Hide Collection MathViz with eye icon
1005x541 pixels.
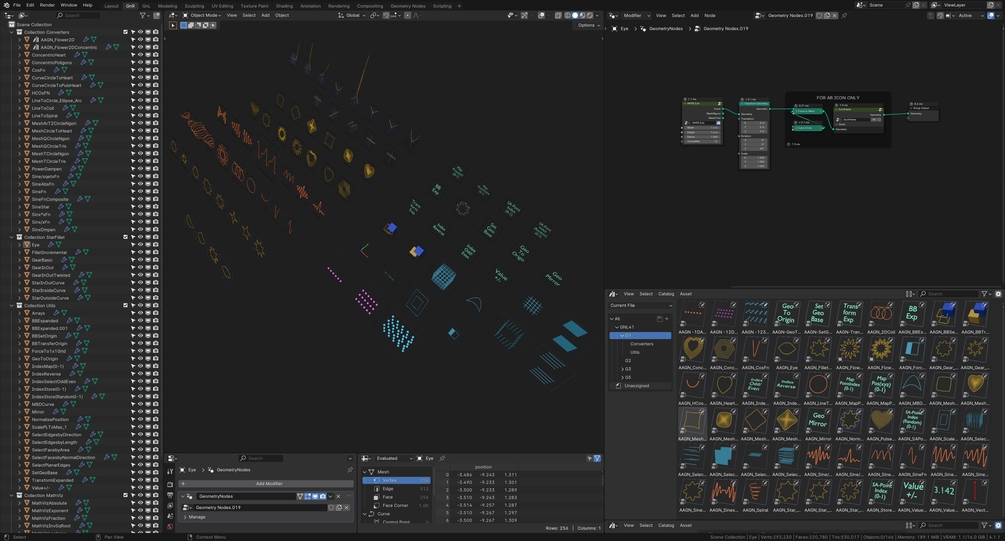pos(140,495)
